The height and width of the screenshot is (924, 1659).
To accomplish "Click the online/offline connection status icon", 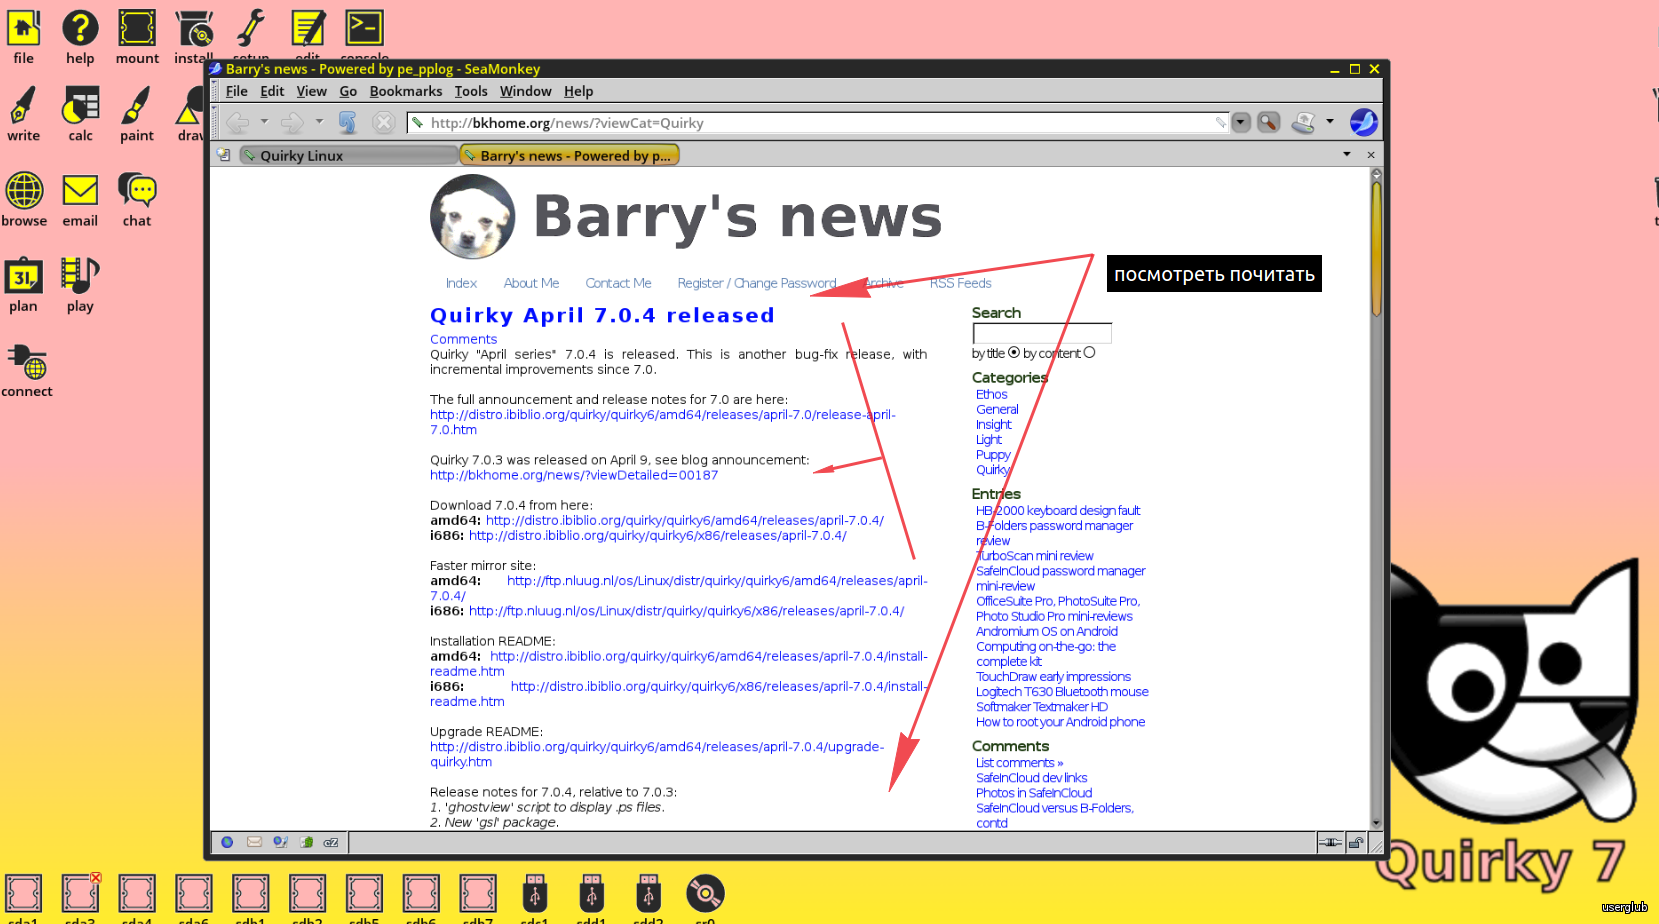I will 1330,842.
